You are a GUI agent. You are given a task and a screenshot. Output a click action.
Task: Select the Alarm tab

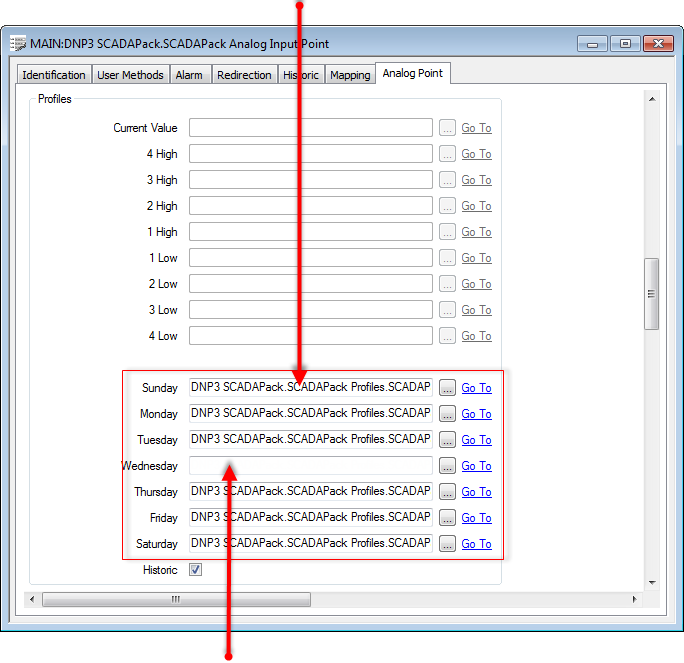pyautogui.click(x=189, y=75)
